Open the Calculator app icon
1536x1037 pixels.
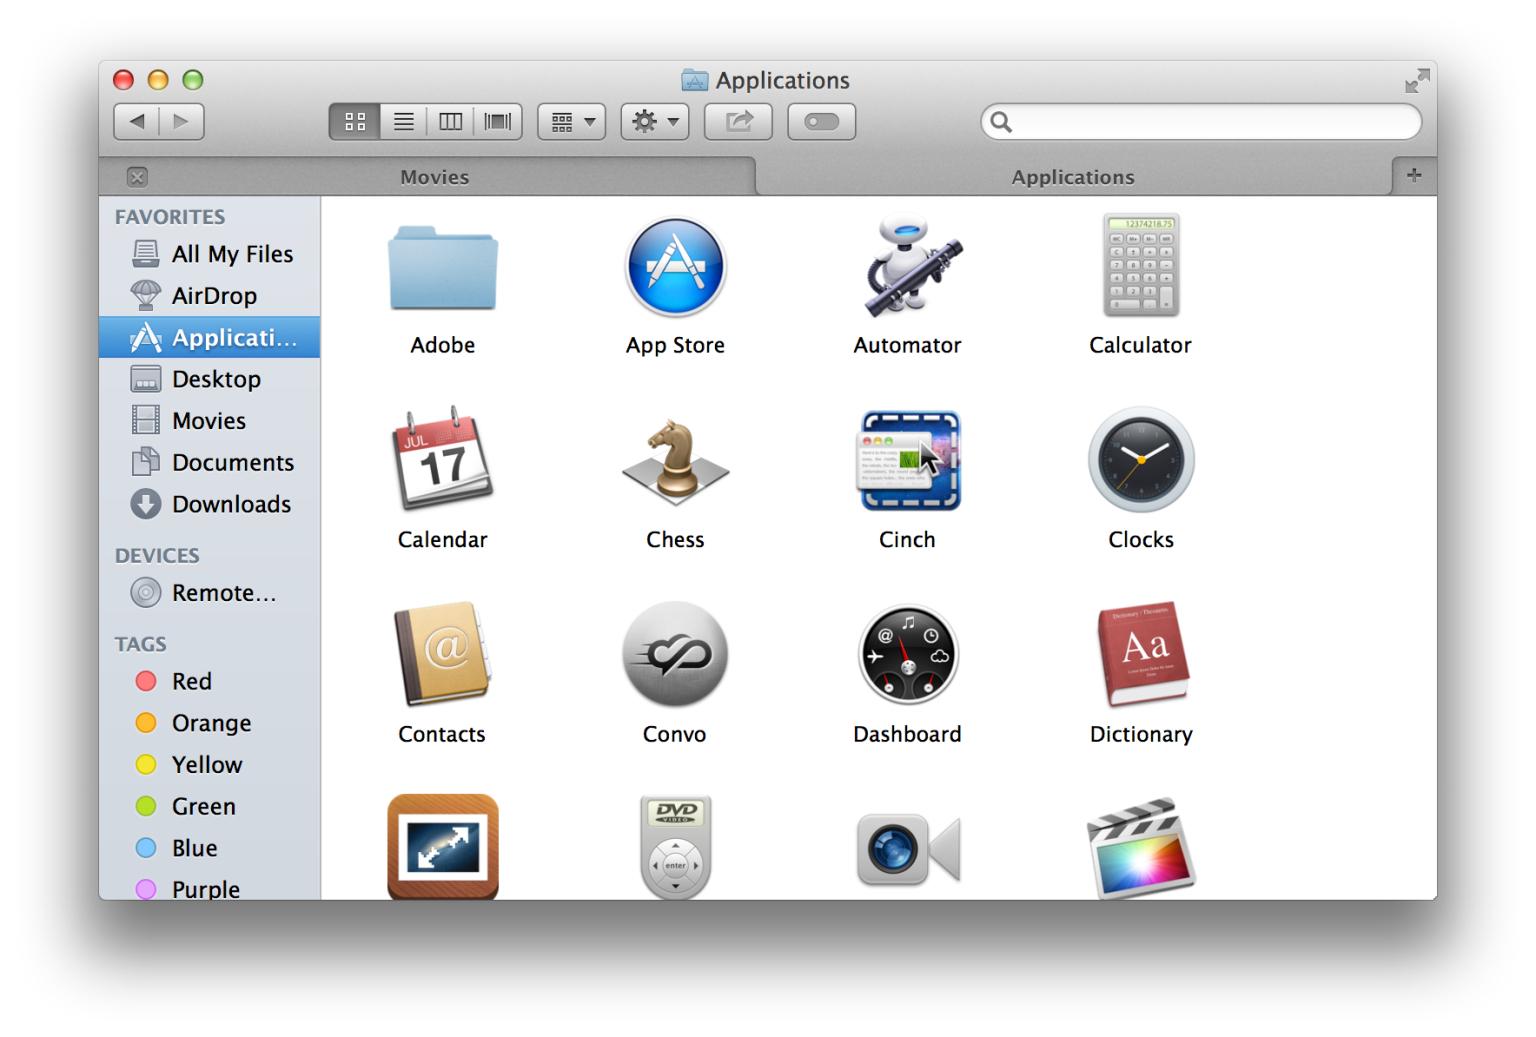coord(1140,266)
